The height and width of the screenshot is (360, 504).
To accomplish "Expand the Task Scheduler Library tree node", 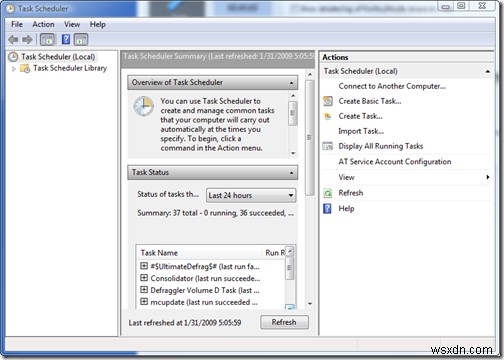I will [x=14, y=69].
